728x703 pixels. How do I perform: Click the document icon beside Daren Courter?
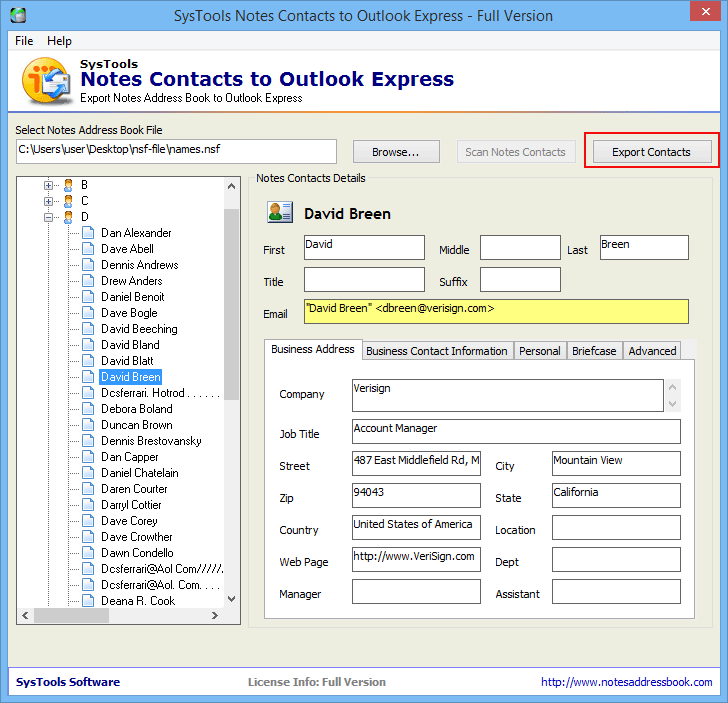pos(88,489)
